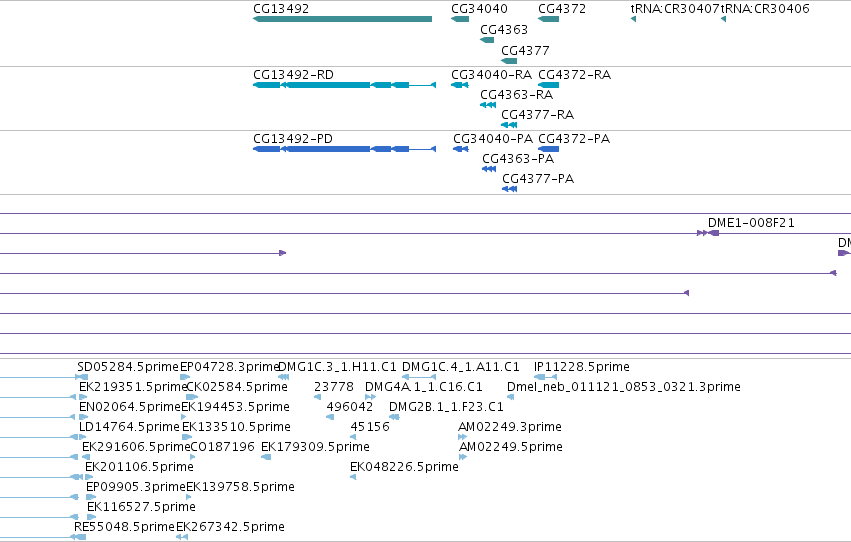
Task: Click the tRNA:CR30406 feature label
Action: 765,9
